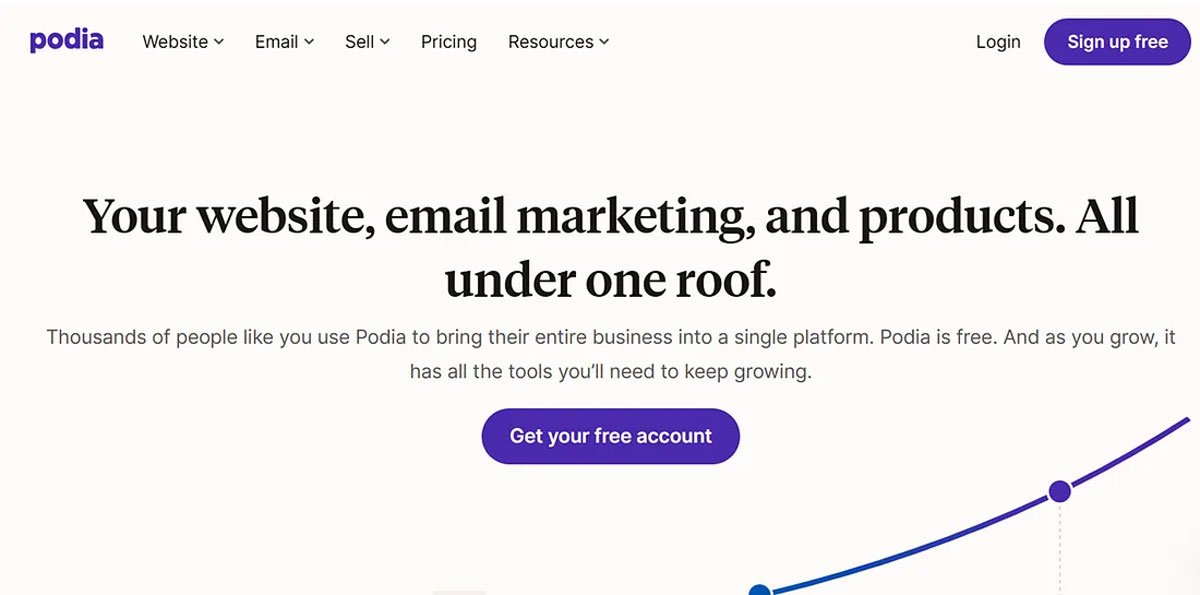Expand the chevron next to Email
This screenshot has height=595, width=1200.
pyautogui.click(x=309, y=42)
